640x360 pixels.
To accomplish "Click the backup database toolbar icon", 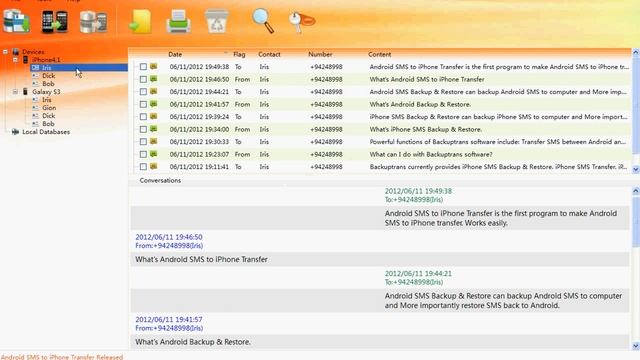I will coord(16,21).
